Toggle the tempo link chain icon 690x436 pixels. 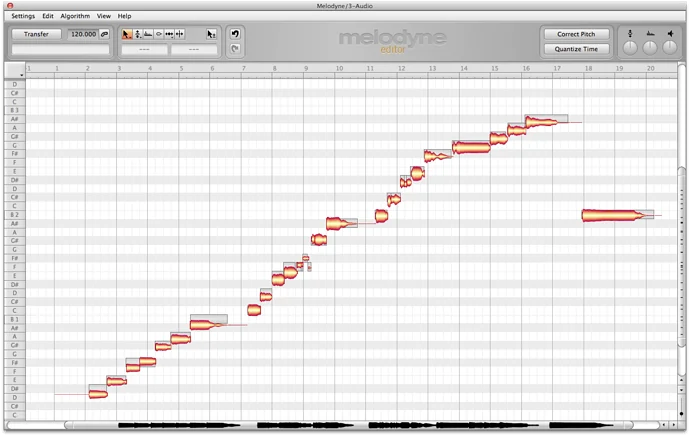point(104,34)
